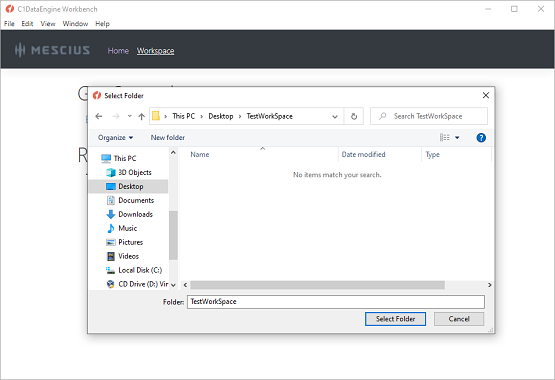Image resolution: width=555 pixels, height=380 pixels.
Task: Click the CD Drive disc icon
Action: click(x=110, y=284)
